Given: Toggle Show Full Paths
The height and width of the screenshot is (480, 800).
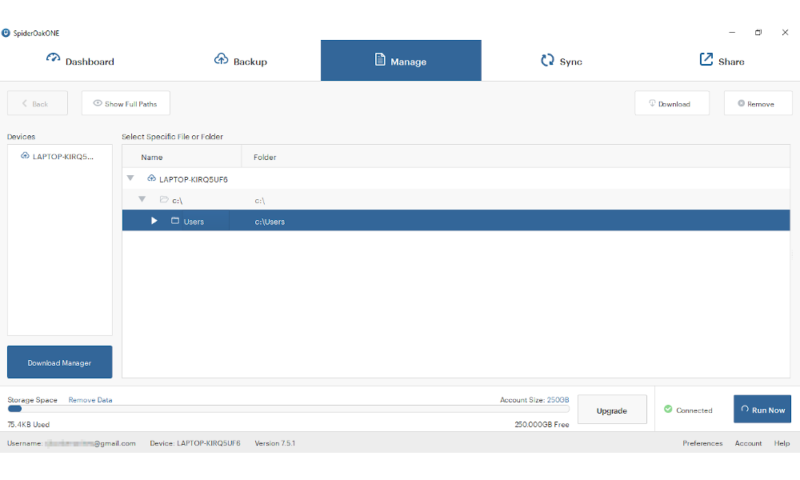Looking at the screenshot, I should point(126,104).
